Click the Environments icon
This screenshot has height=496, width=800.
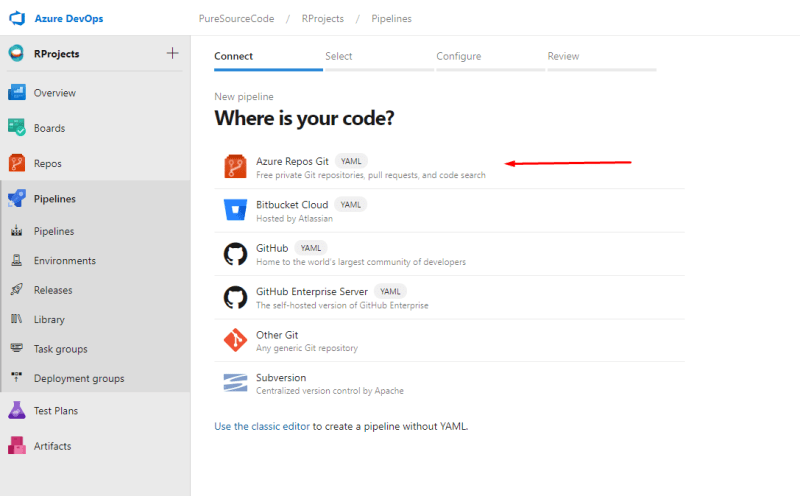[x=17, y=260]
